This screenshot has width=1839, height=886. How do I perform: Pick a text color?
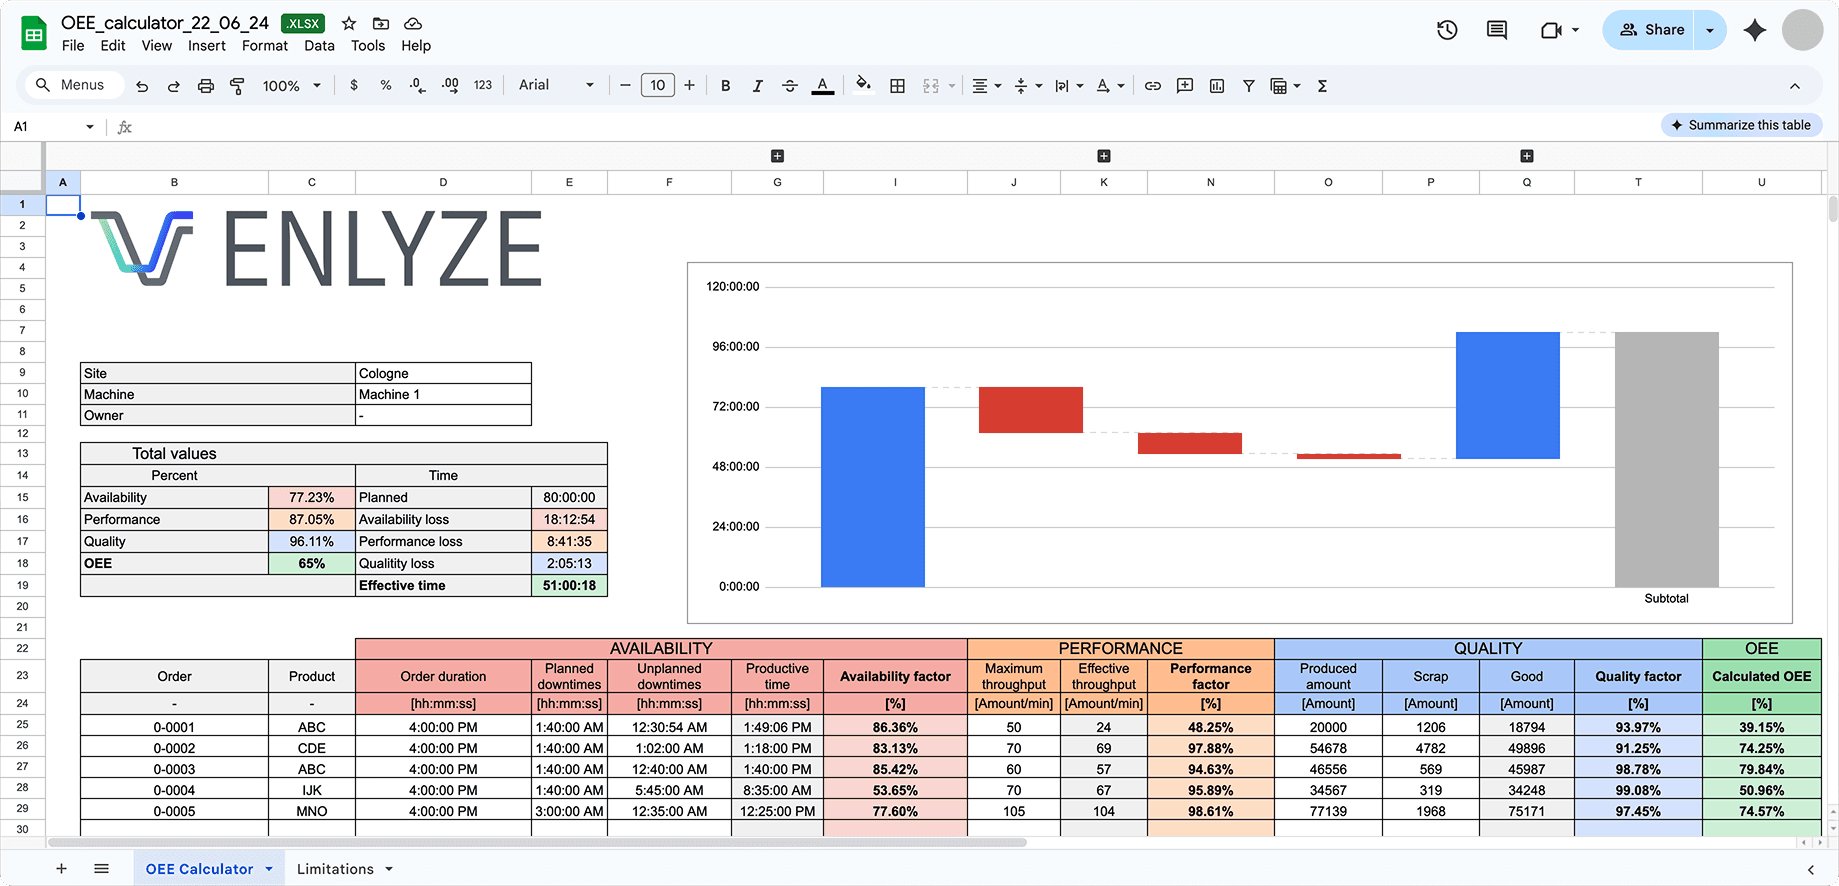point(823,86)
